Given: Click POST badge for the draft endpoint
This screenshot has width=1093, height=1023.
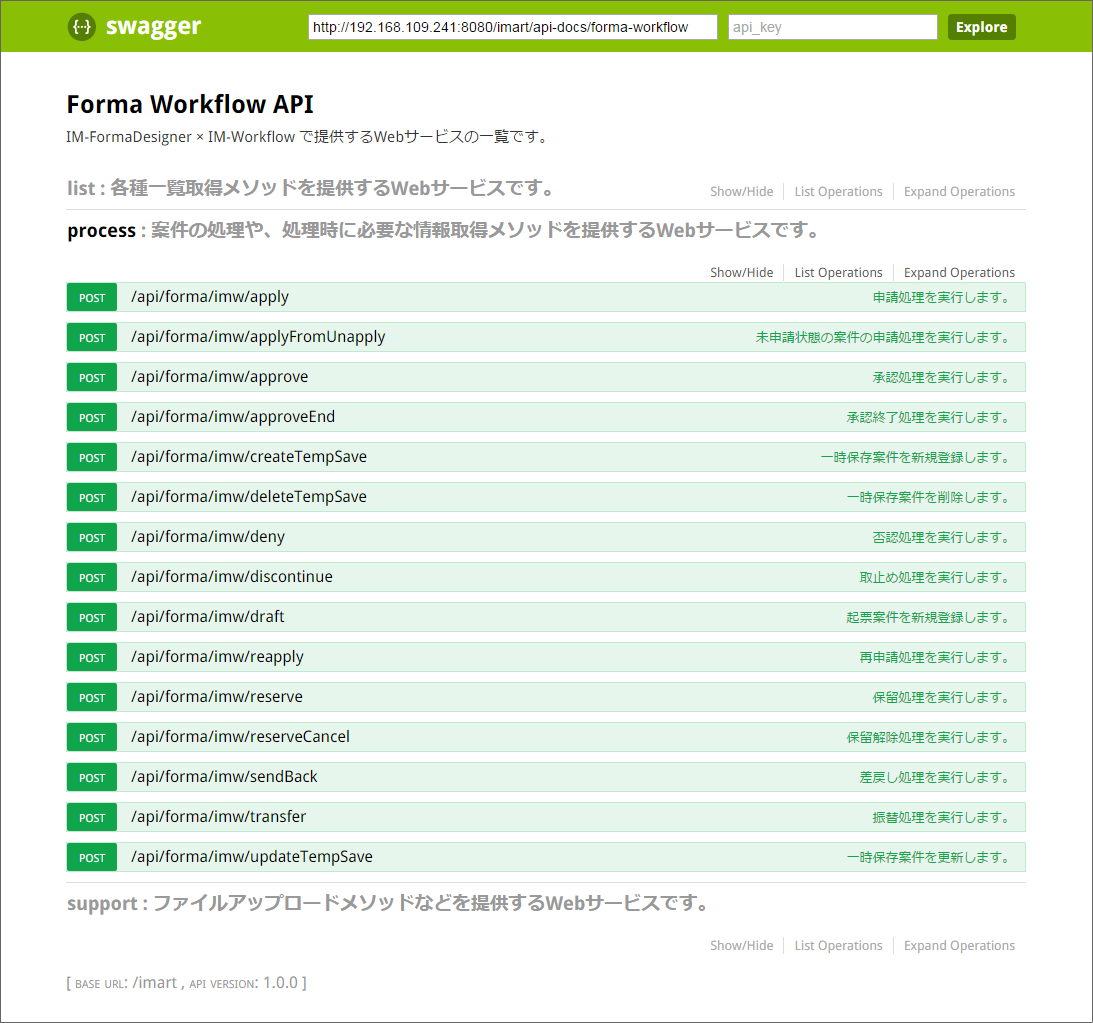Looking at the screenshot, I should [x=92, y=617].
